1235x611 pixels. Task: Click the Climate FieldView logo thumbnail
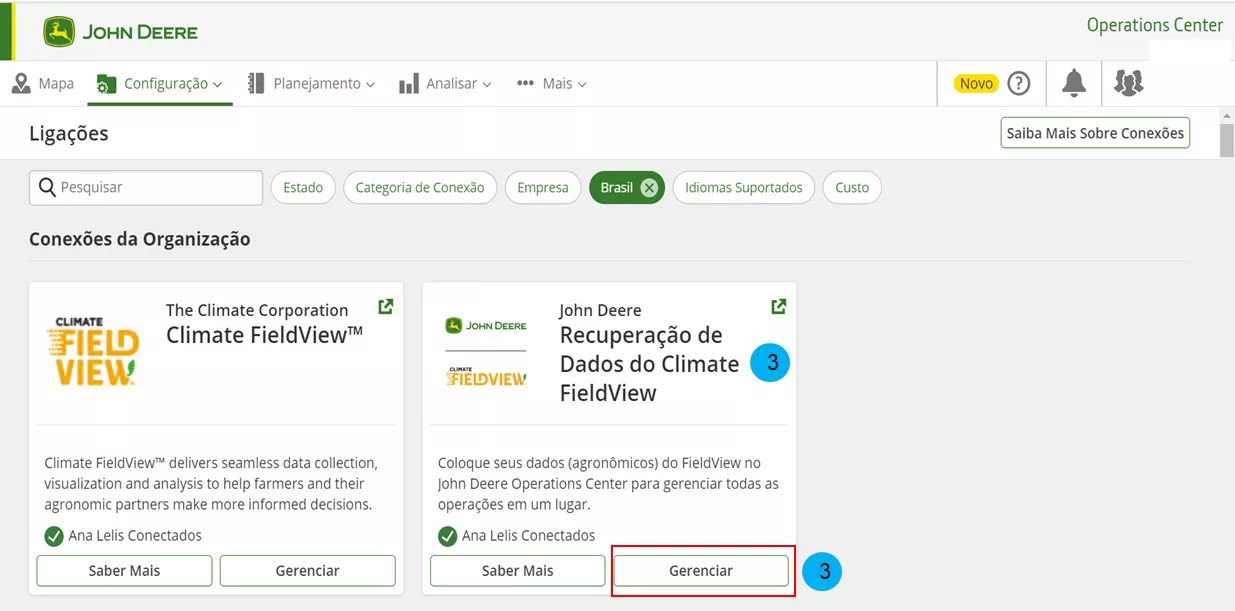[92, 351]
